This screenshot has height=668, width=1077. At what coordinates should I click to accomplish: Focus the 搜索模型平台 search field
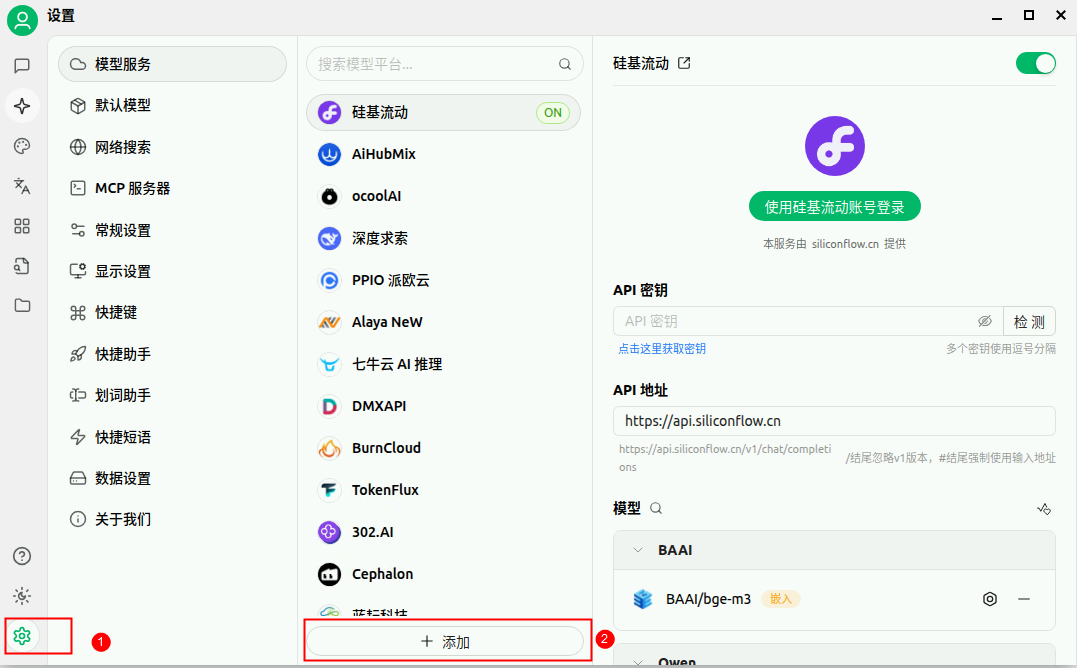click(x=445, y=65)
